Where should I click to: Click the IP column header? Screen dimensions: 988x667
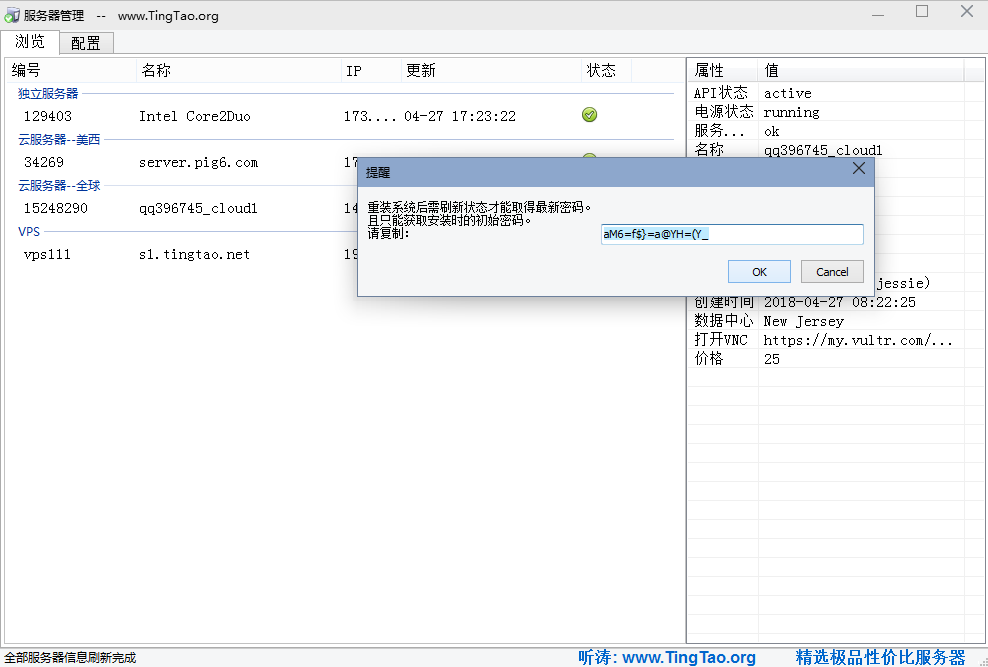tap(371, 71)
